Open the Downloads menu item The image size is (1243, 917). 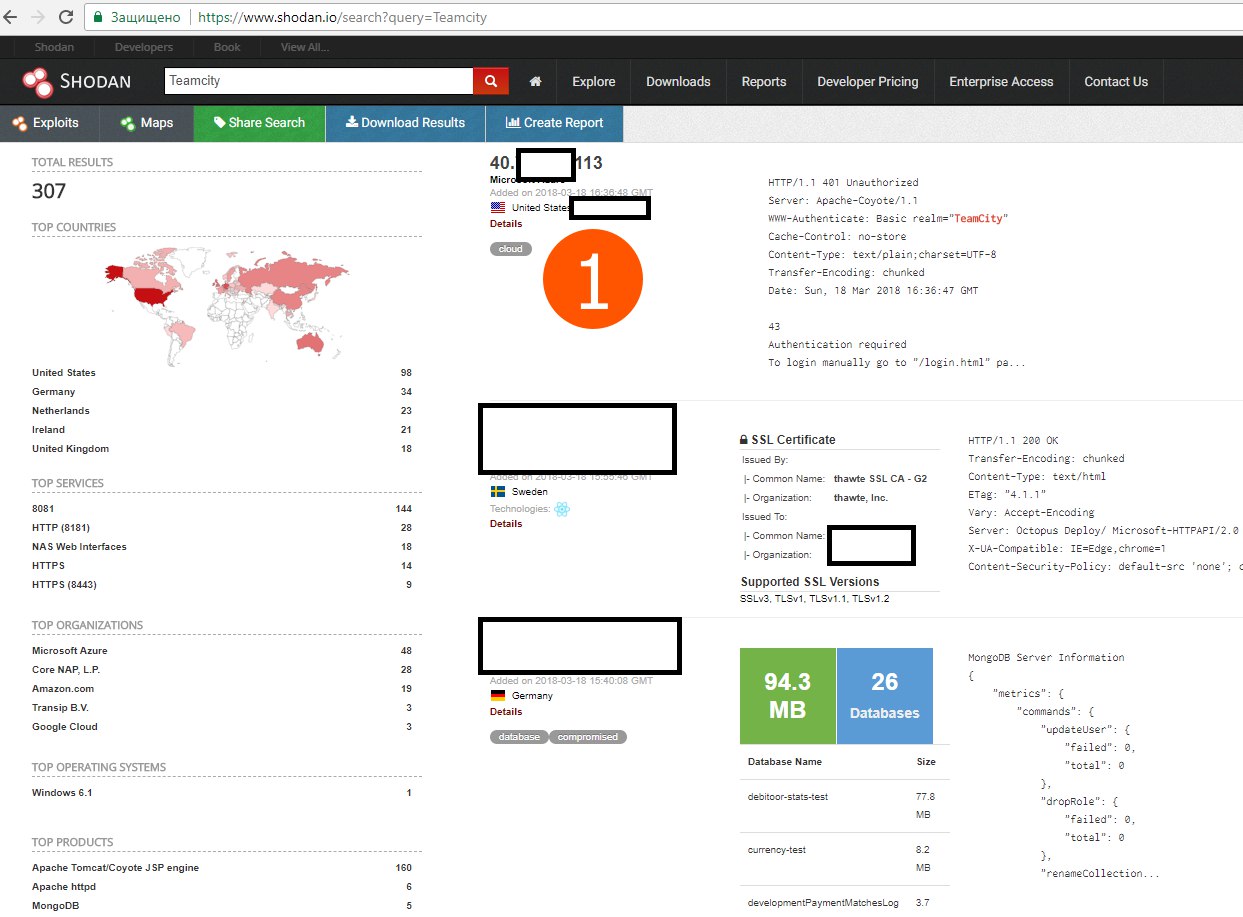(x=678, y=82)
